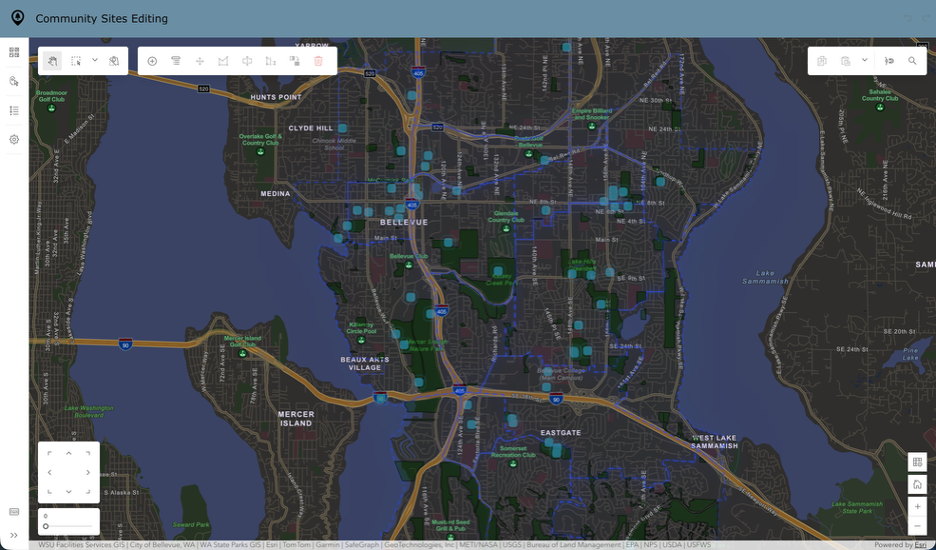Image resolution: width=936 pixels, height=550 pixels.
Task: Click the WEST LAKE SAMMAMISH label
Action: (x=715, y=441)
